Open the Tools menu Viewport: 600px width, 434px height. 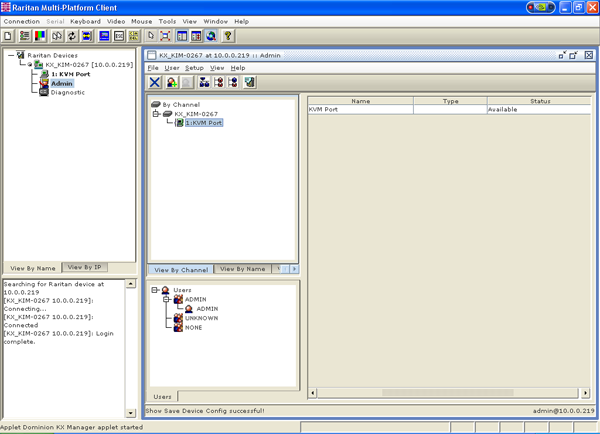coord(167,21)
